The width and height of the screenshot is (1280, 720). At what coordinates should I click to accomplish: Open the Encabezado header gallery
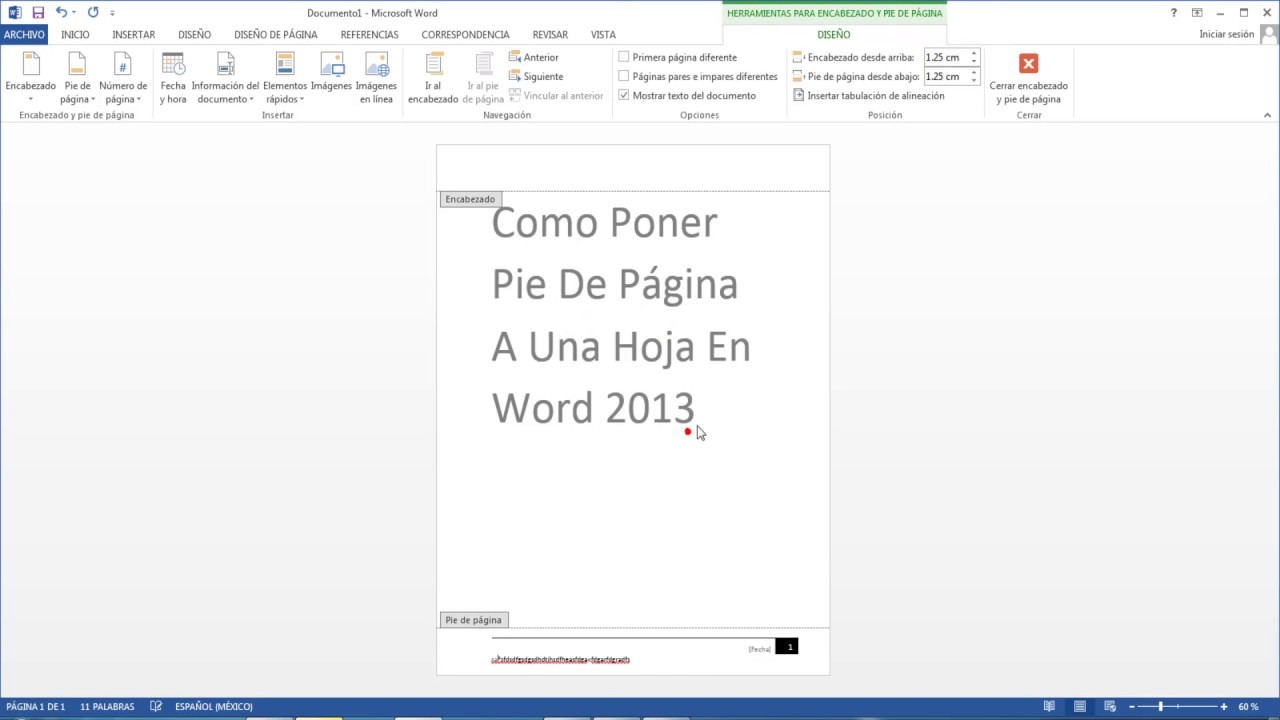coord(31,78)
